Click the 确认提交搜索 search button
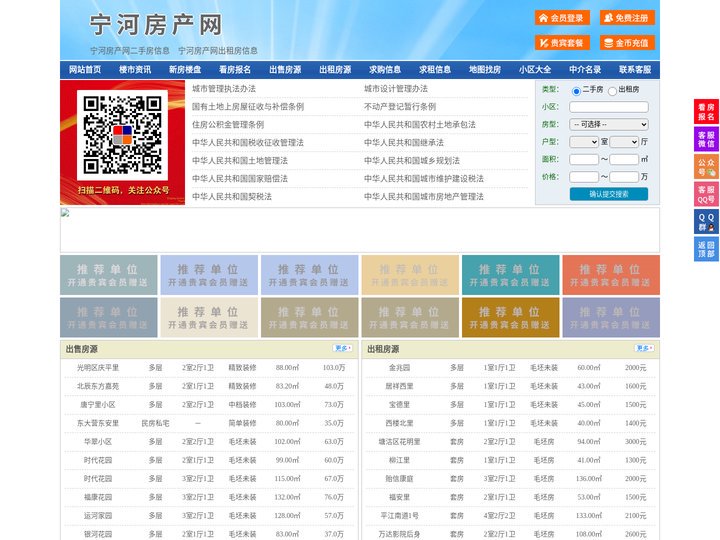This screenshot has height=540, width=720. pyautogui.click(x=609, y=194)
